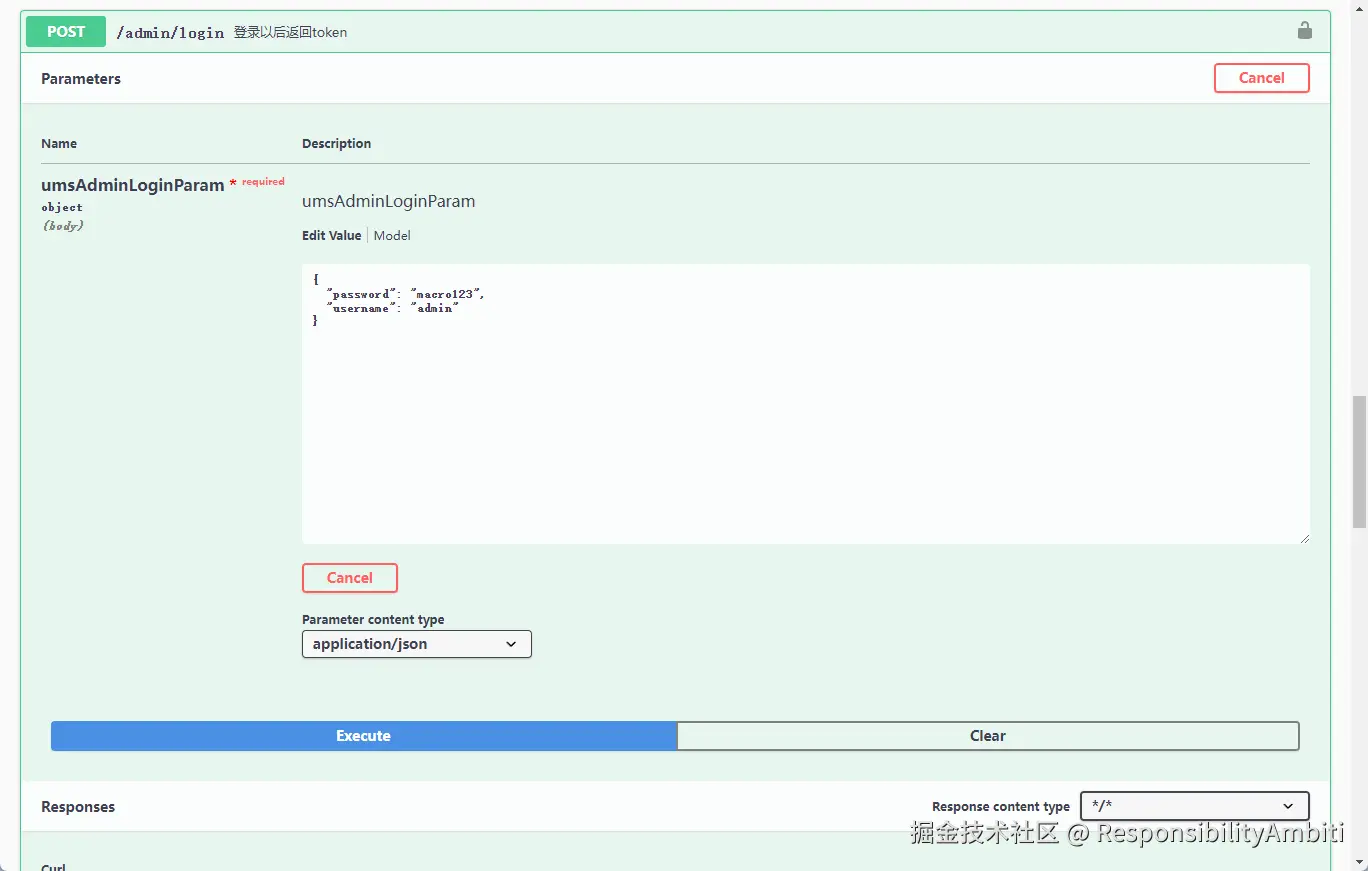Switch to the Model tab

pyautogui.click(x=392, y=236)
